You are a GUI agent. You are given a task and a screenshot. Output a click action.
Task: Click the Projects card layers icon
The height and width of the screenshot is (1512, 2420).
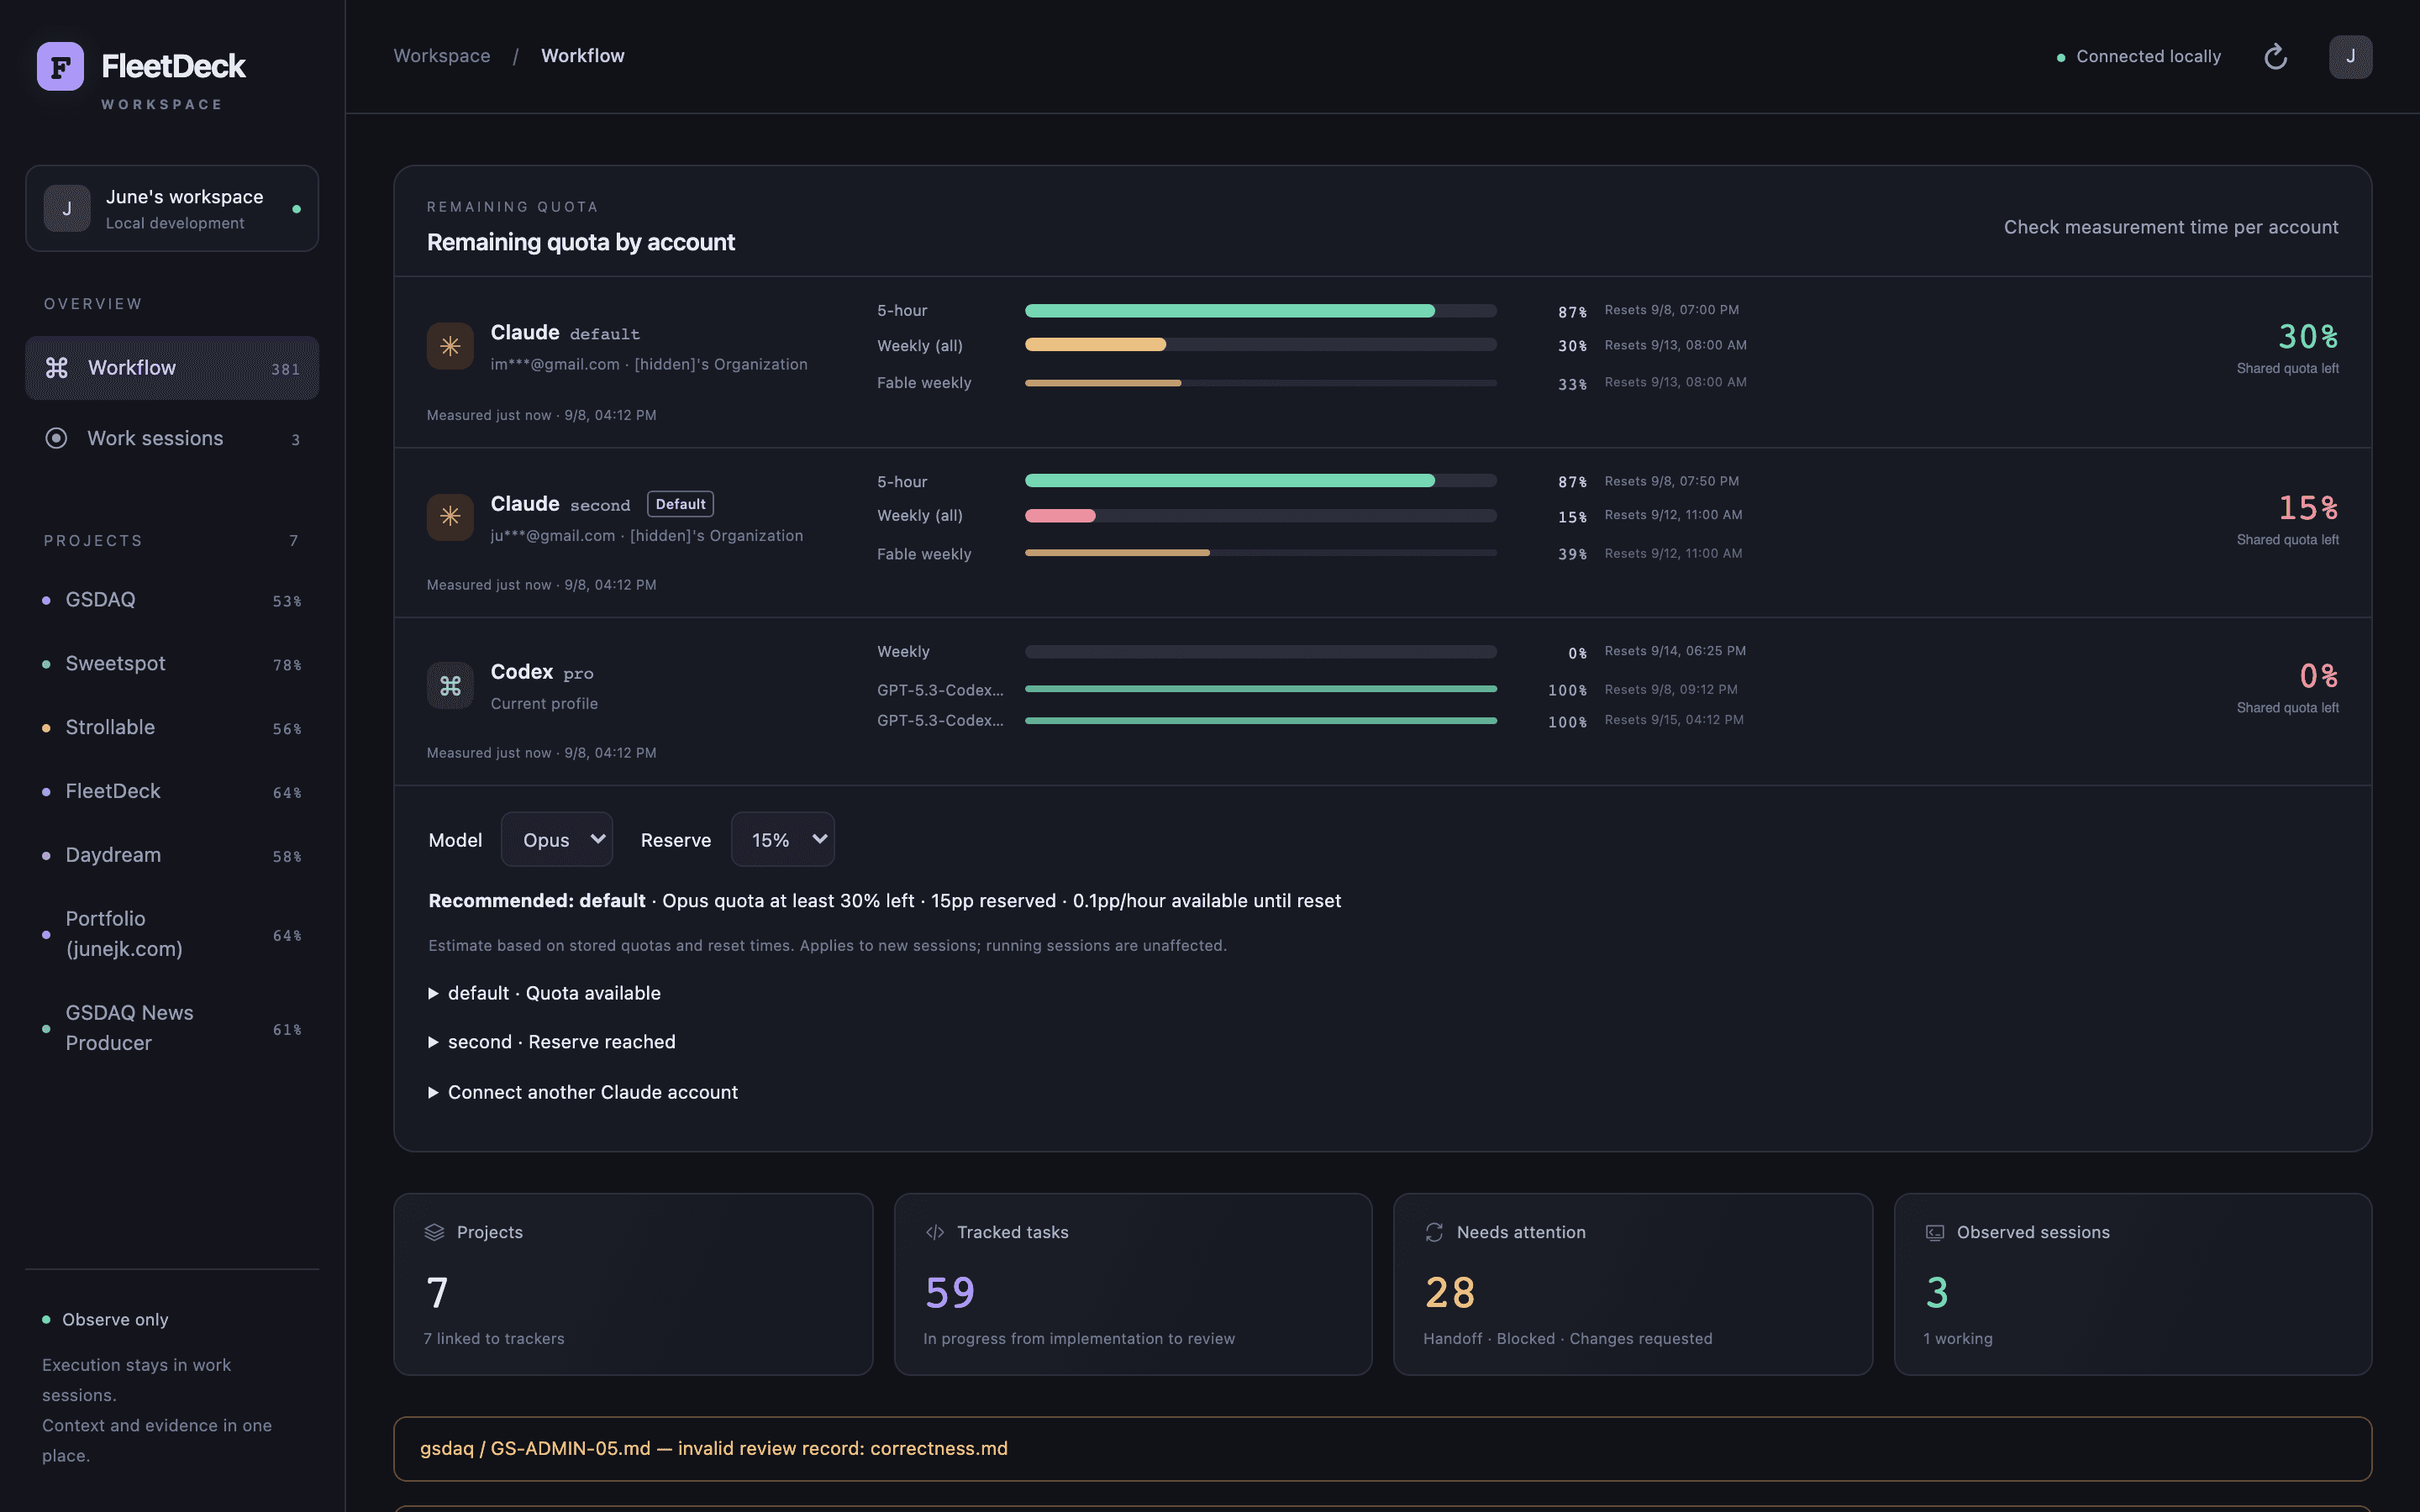click(x=434, y=1232)
